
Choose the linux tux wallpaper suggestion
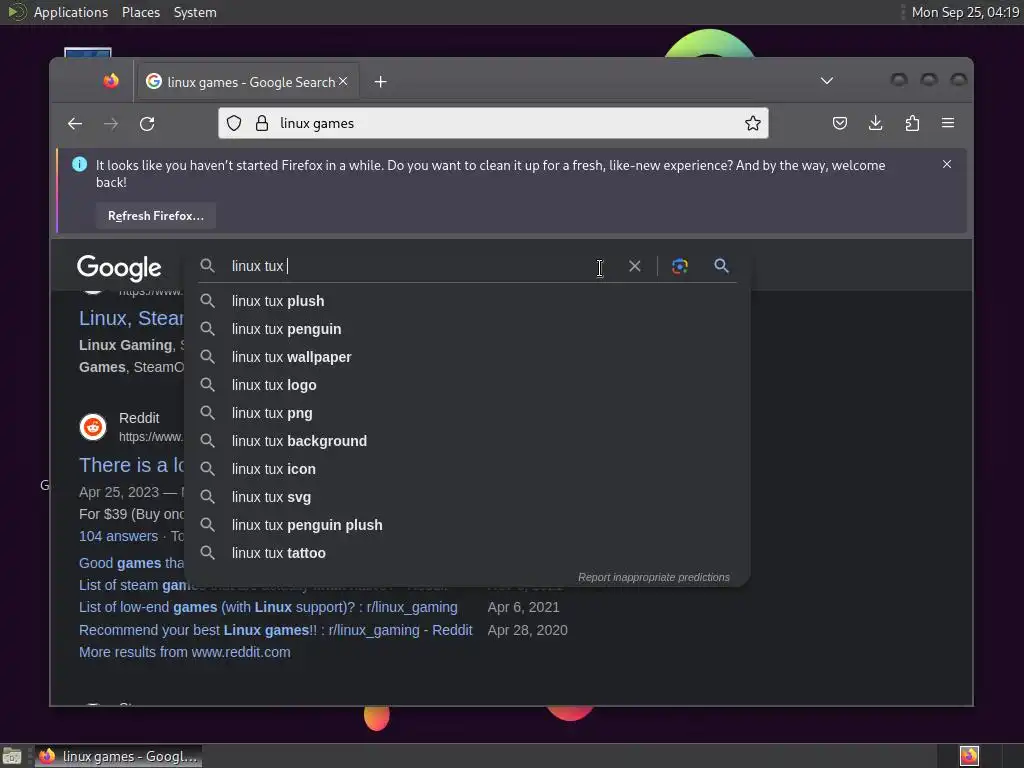click(467, 357)
